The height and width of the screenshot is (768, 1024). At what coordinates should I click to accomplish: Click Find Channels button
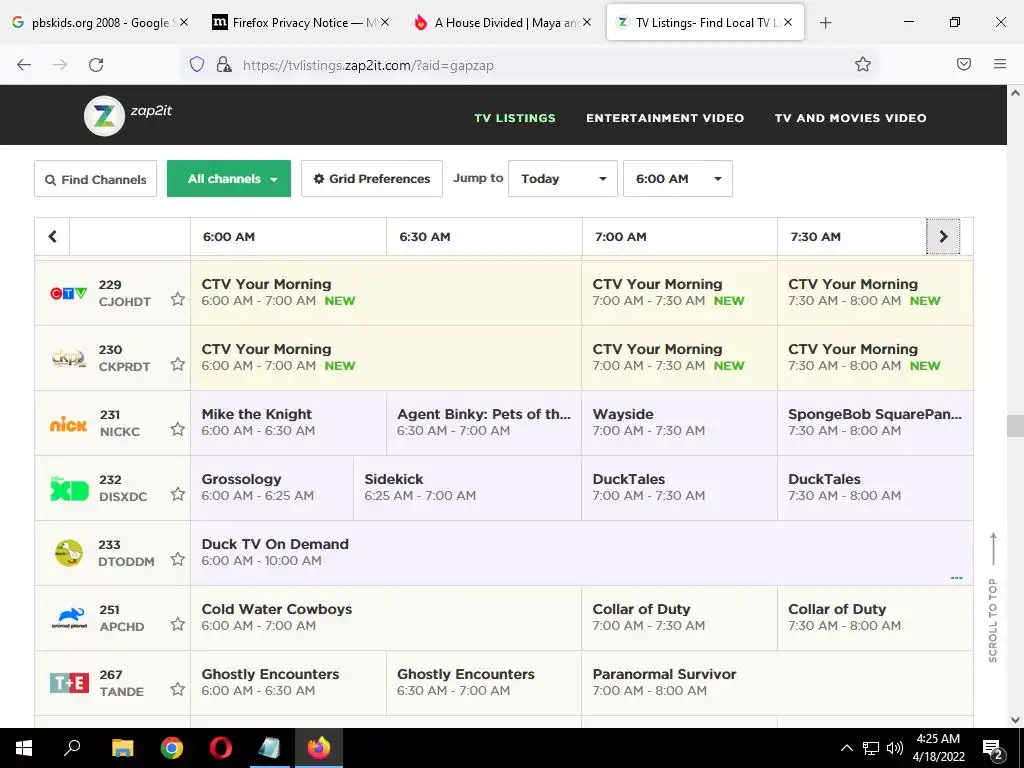pyautogui.click(x=95, y=179)
